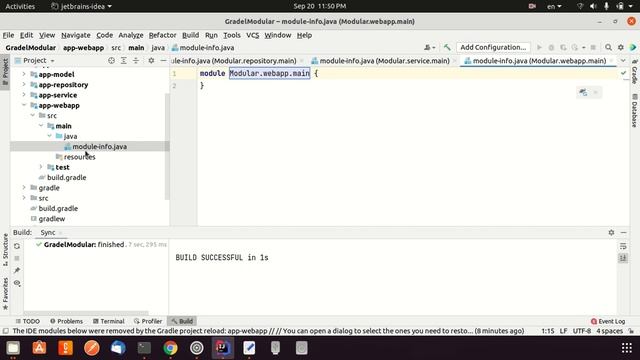Click the Debug bug icon in toolbar
The height and width of the screenshot is (360, 640).
coord(551,47)
